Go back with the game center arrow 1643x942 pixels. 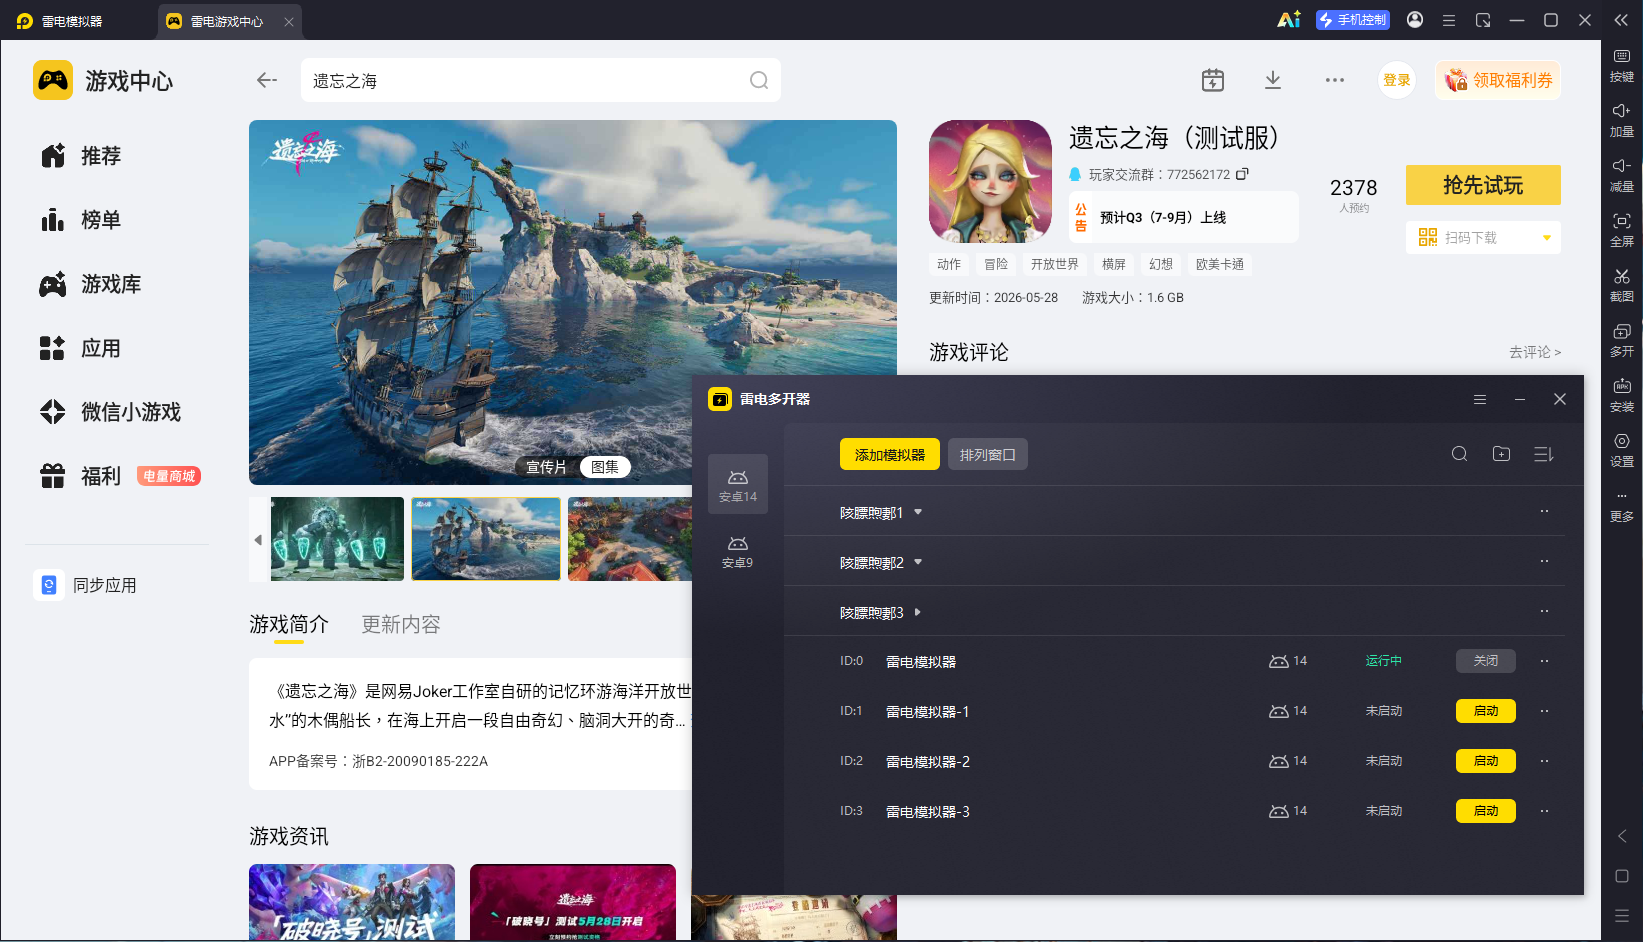click(267, 80)
